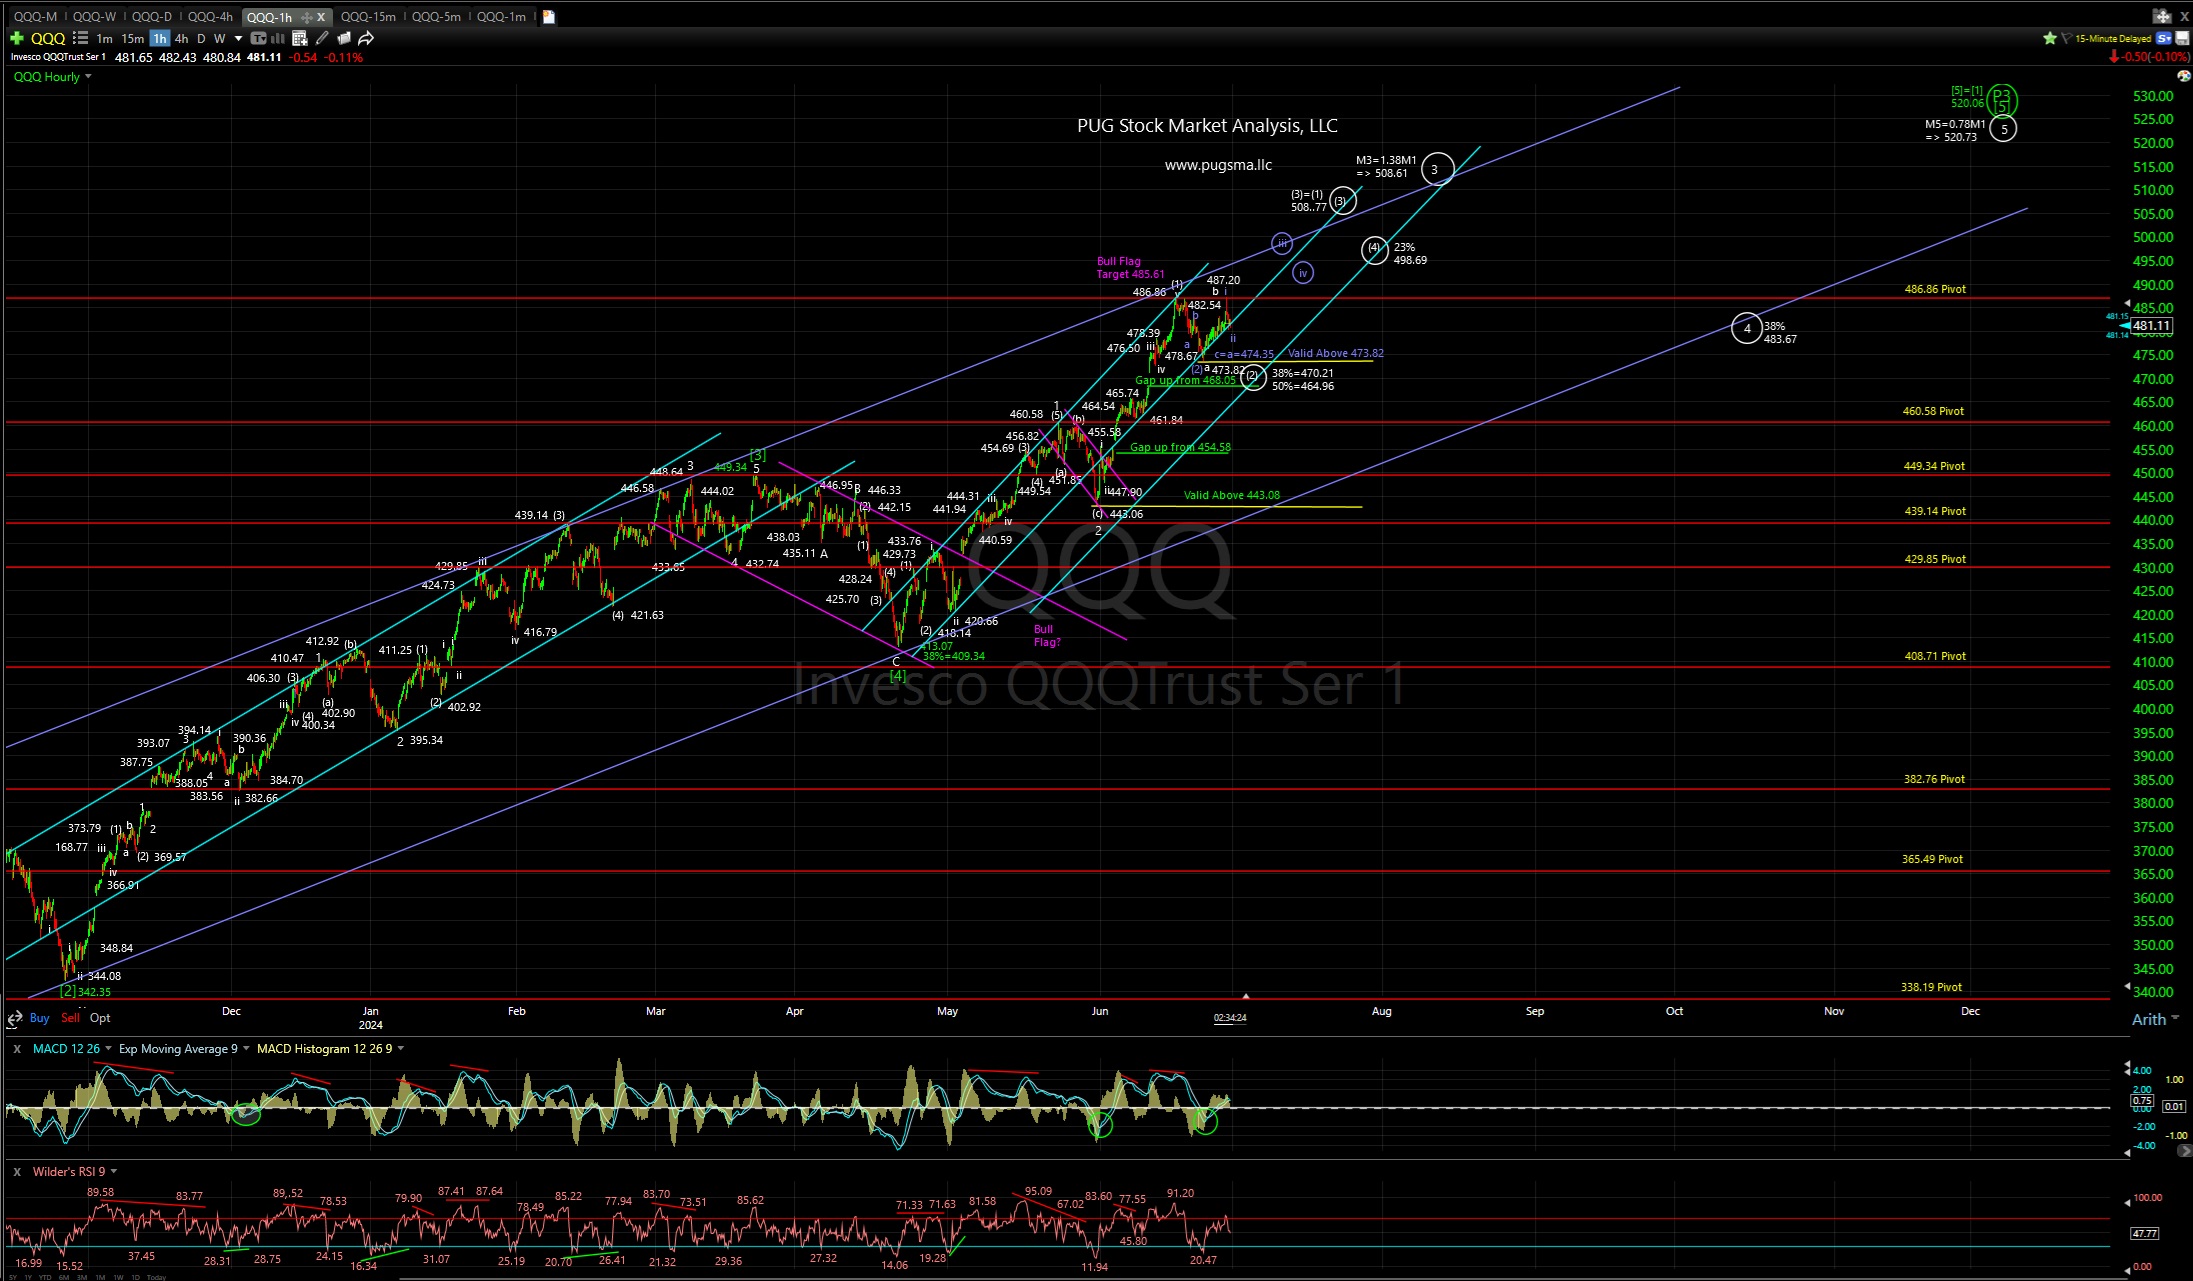Click the Opt options button

[100, 1018]
